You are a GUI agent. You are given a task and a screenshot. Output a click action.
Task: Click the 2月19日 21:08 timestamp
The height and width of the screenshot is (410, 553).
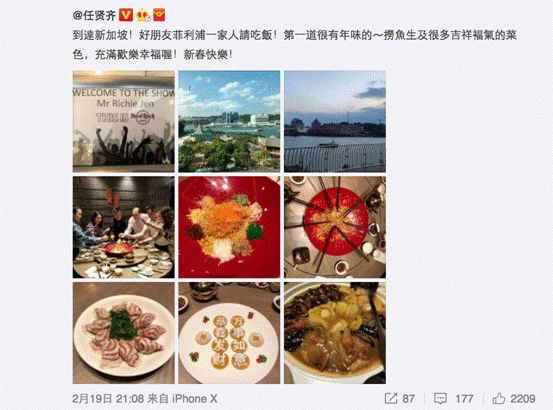(108, 399)
